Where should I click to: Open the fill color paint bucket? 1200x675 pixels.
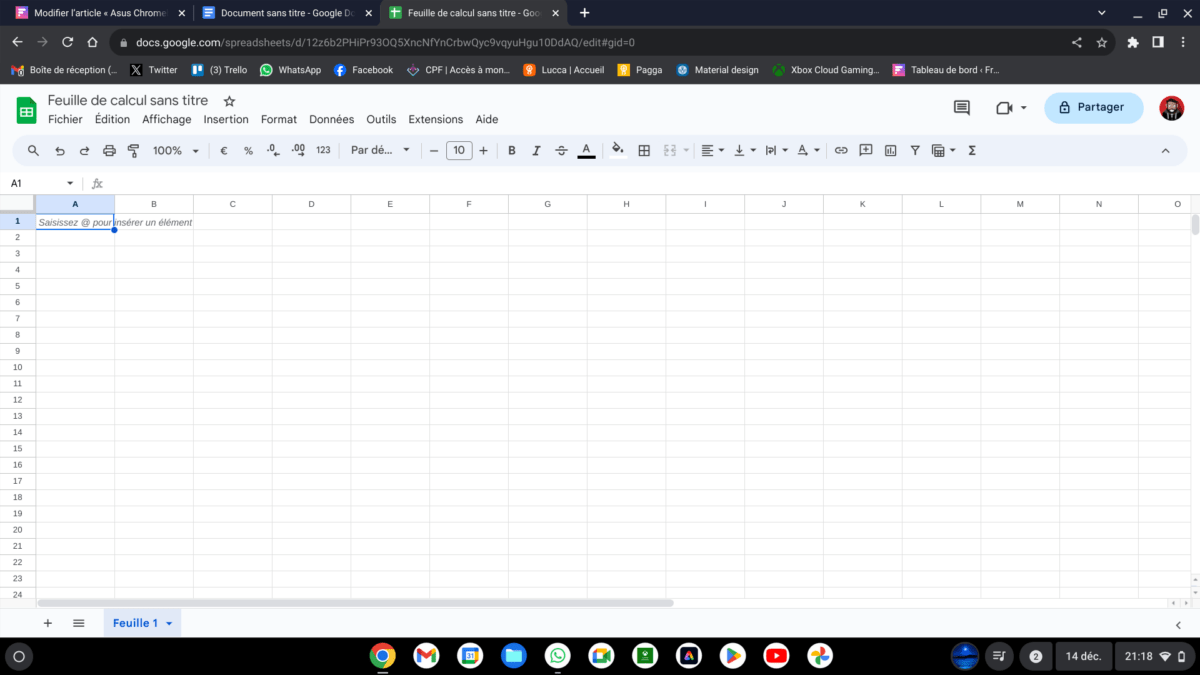pyautogui.click(x=617, y=151)
